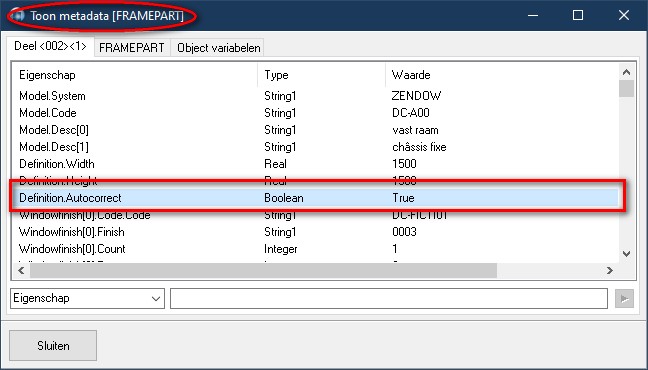Click the horizontal scrollbar thumb
The width and height of the screenshot is (648, 370).
click(263, 271)
